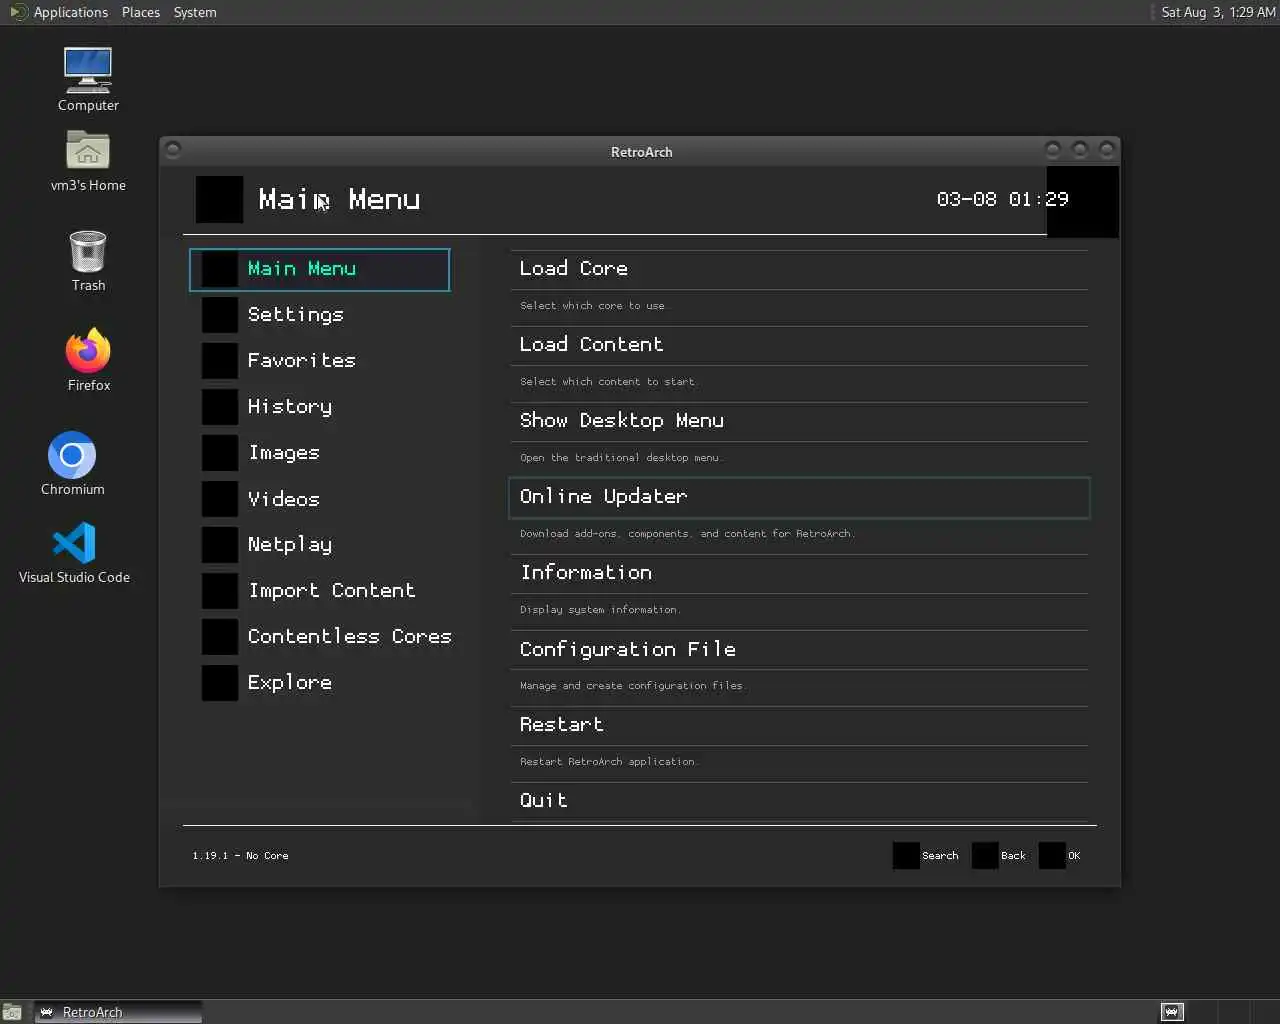Click the black icon beside Settings
This screenshot has width=1280, height=1024.
[220, 315]
